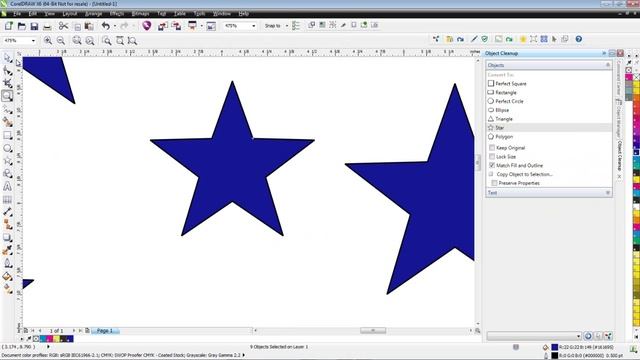
Task: Enable the Keep Original checkbox
Action: (492, 148)
